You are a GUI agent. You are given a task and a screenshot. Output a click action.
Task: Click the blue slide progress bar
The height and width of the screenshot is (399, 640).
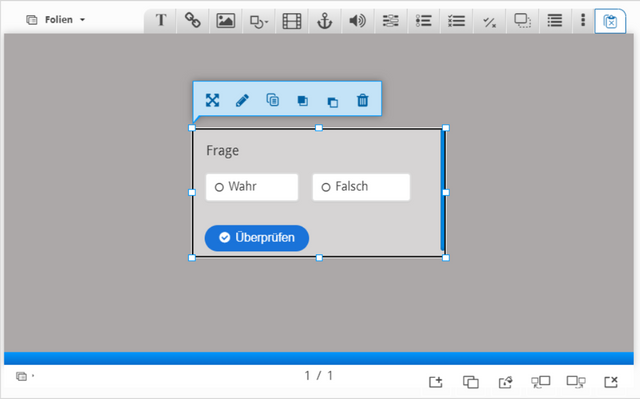pos(319,358)
